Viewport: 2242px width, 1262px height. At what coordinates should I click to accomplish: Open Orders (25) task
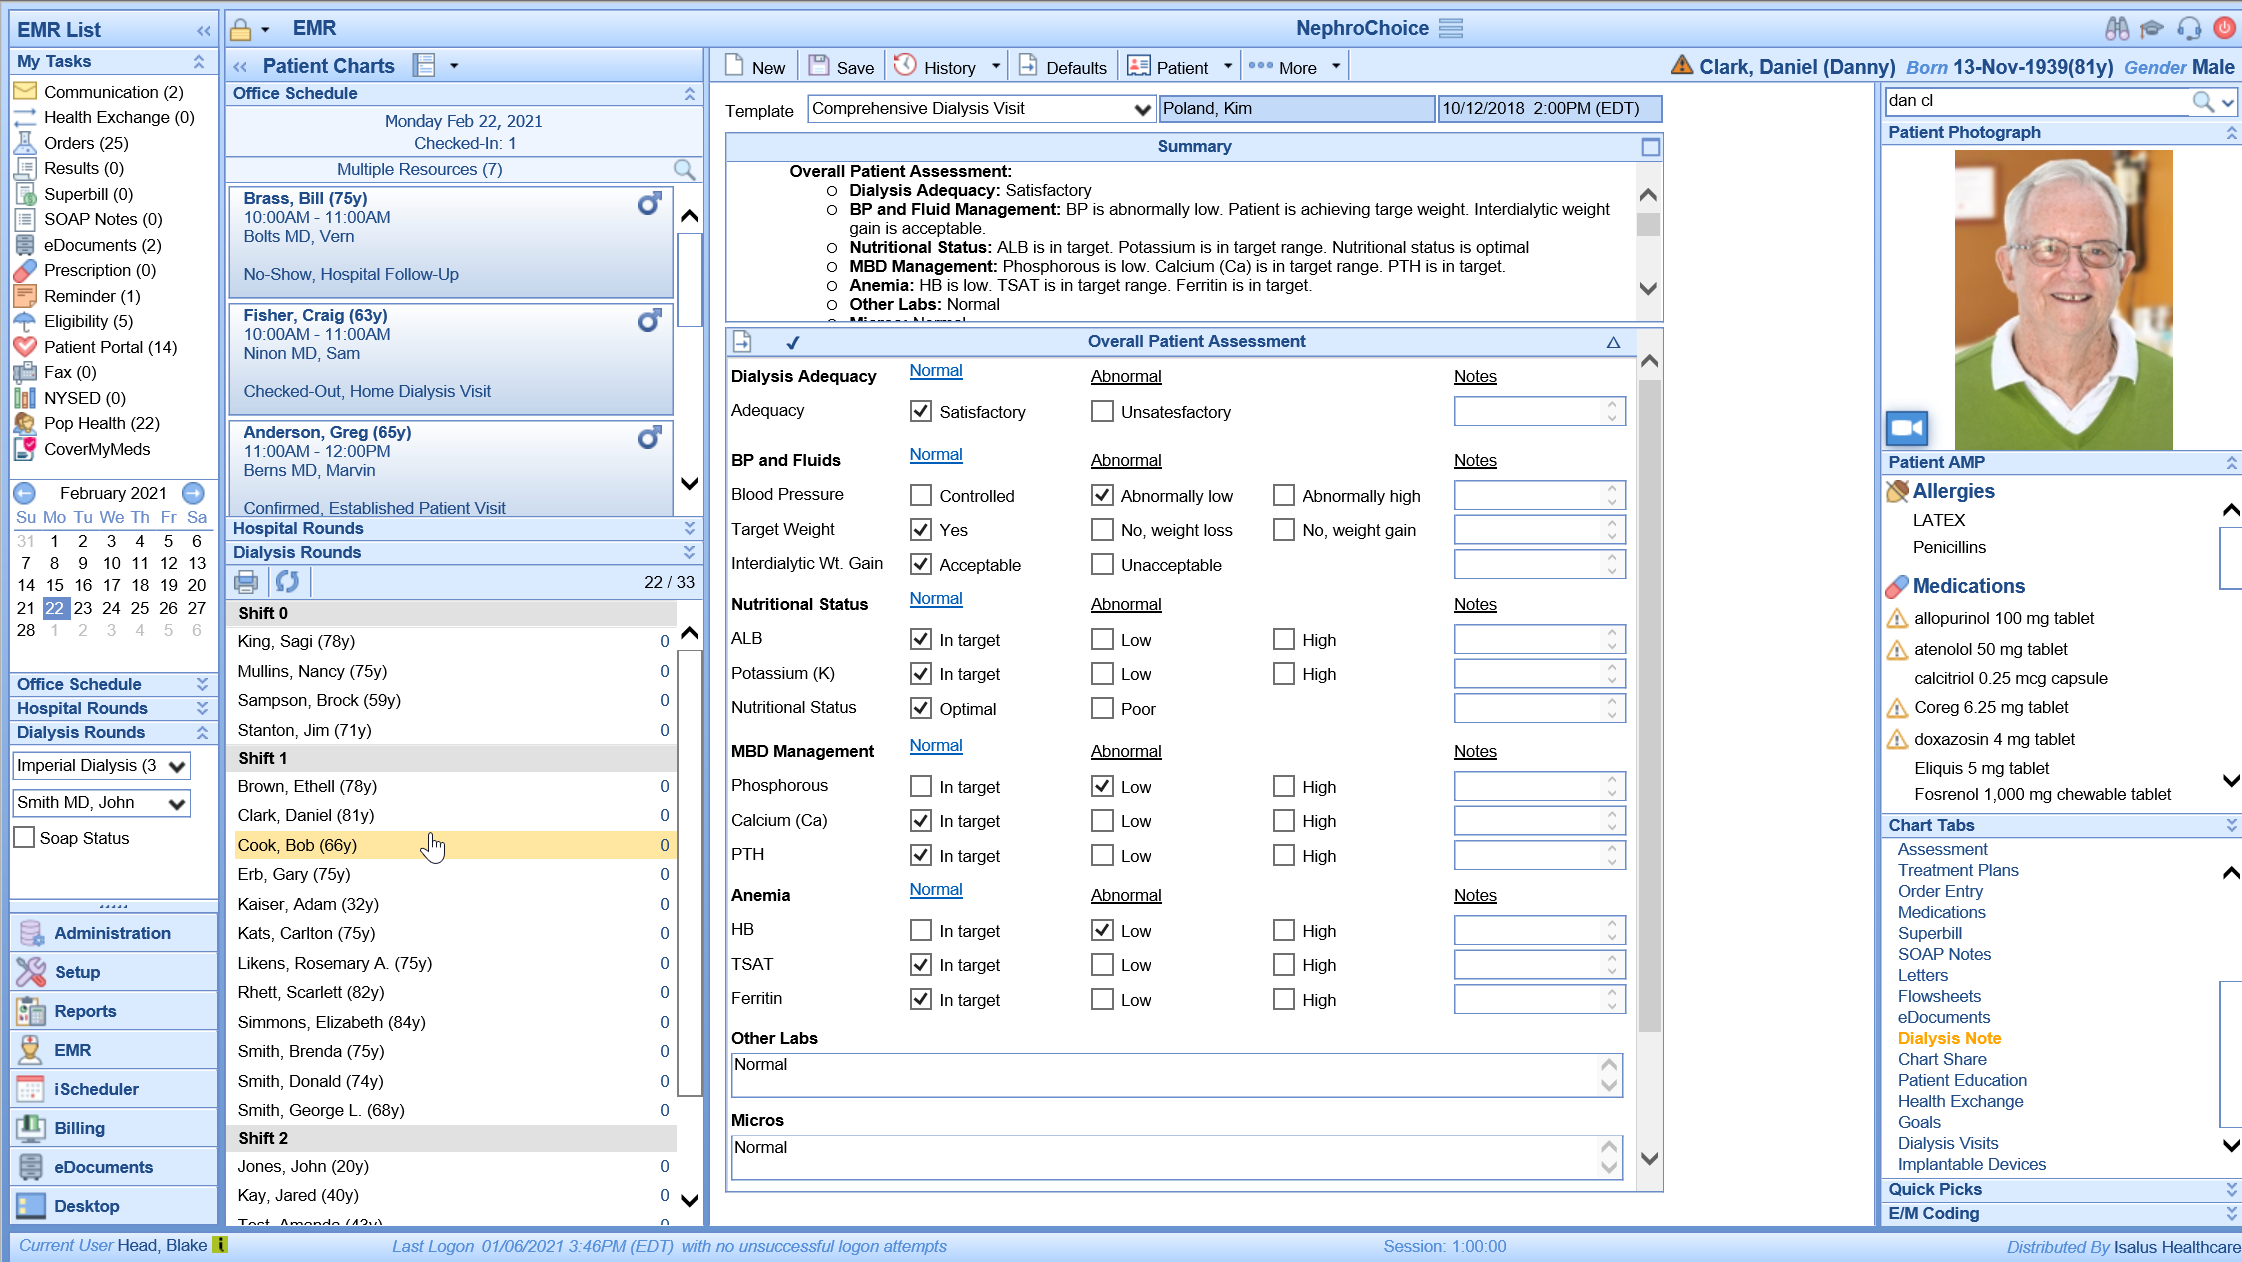click(86, 143)
